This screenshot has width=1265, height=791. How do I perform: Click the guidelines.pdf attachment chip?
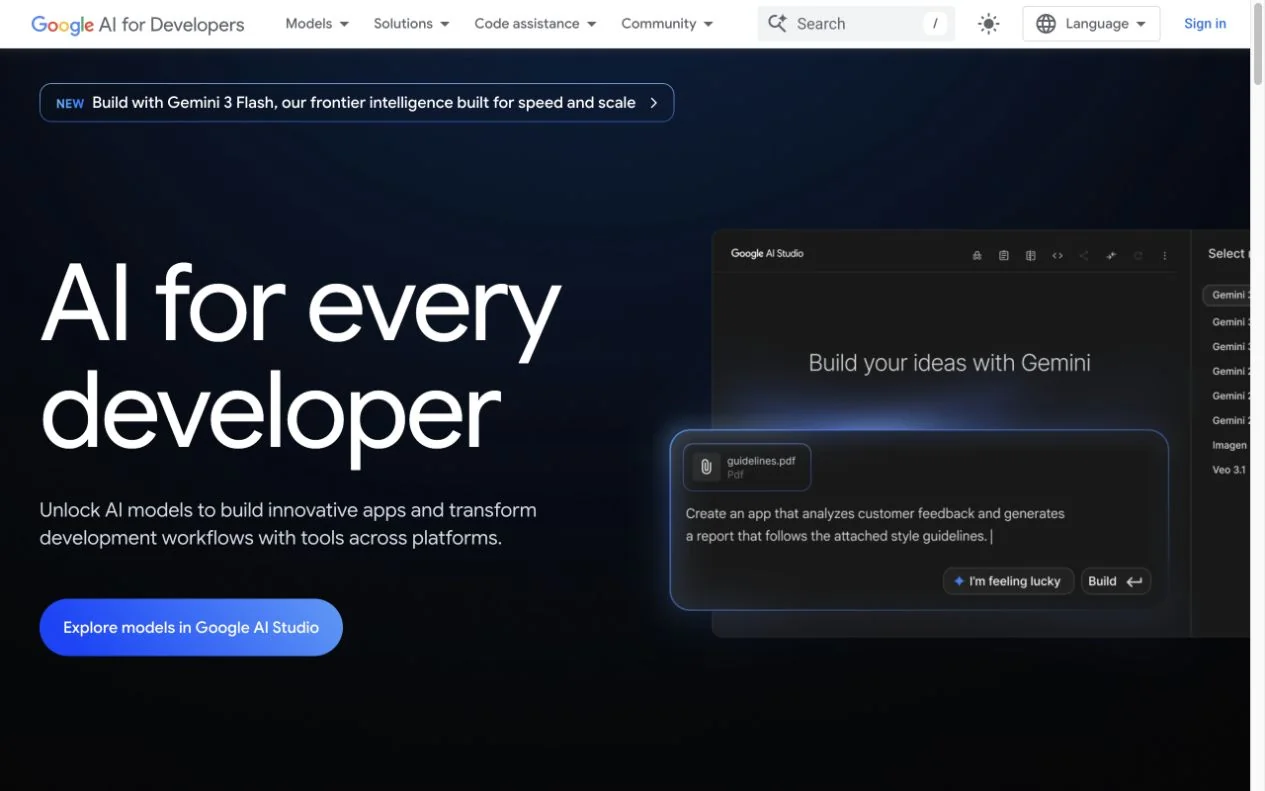(x=747, y=467)
